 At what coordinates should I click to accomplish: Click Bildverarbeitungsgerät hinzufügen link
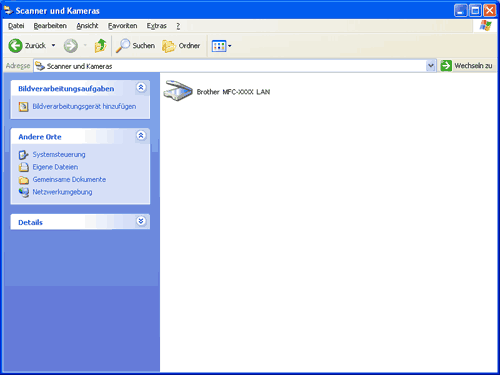(84, 107)
